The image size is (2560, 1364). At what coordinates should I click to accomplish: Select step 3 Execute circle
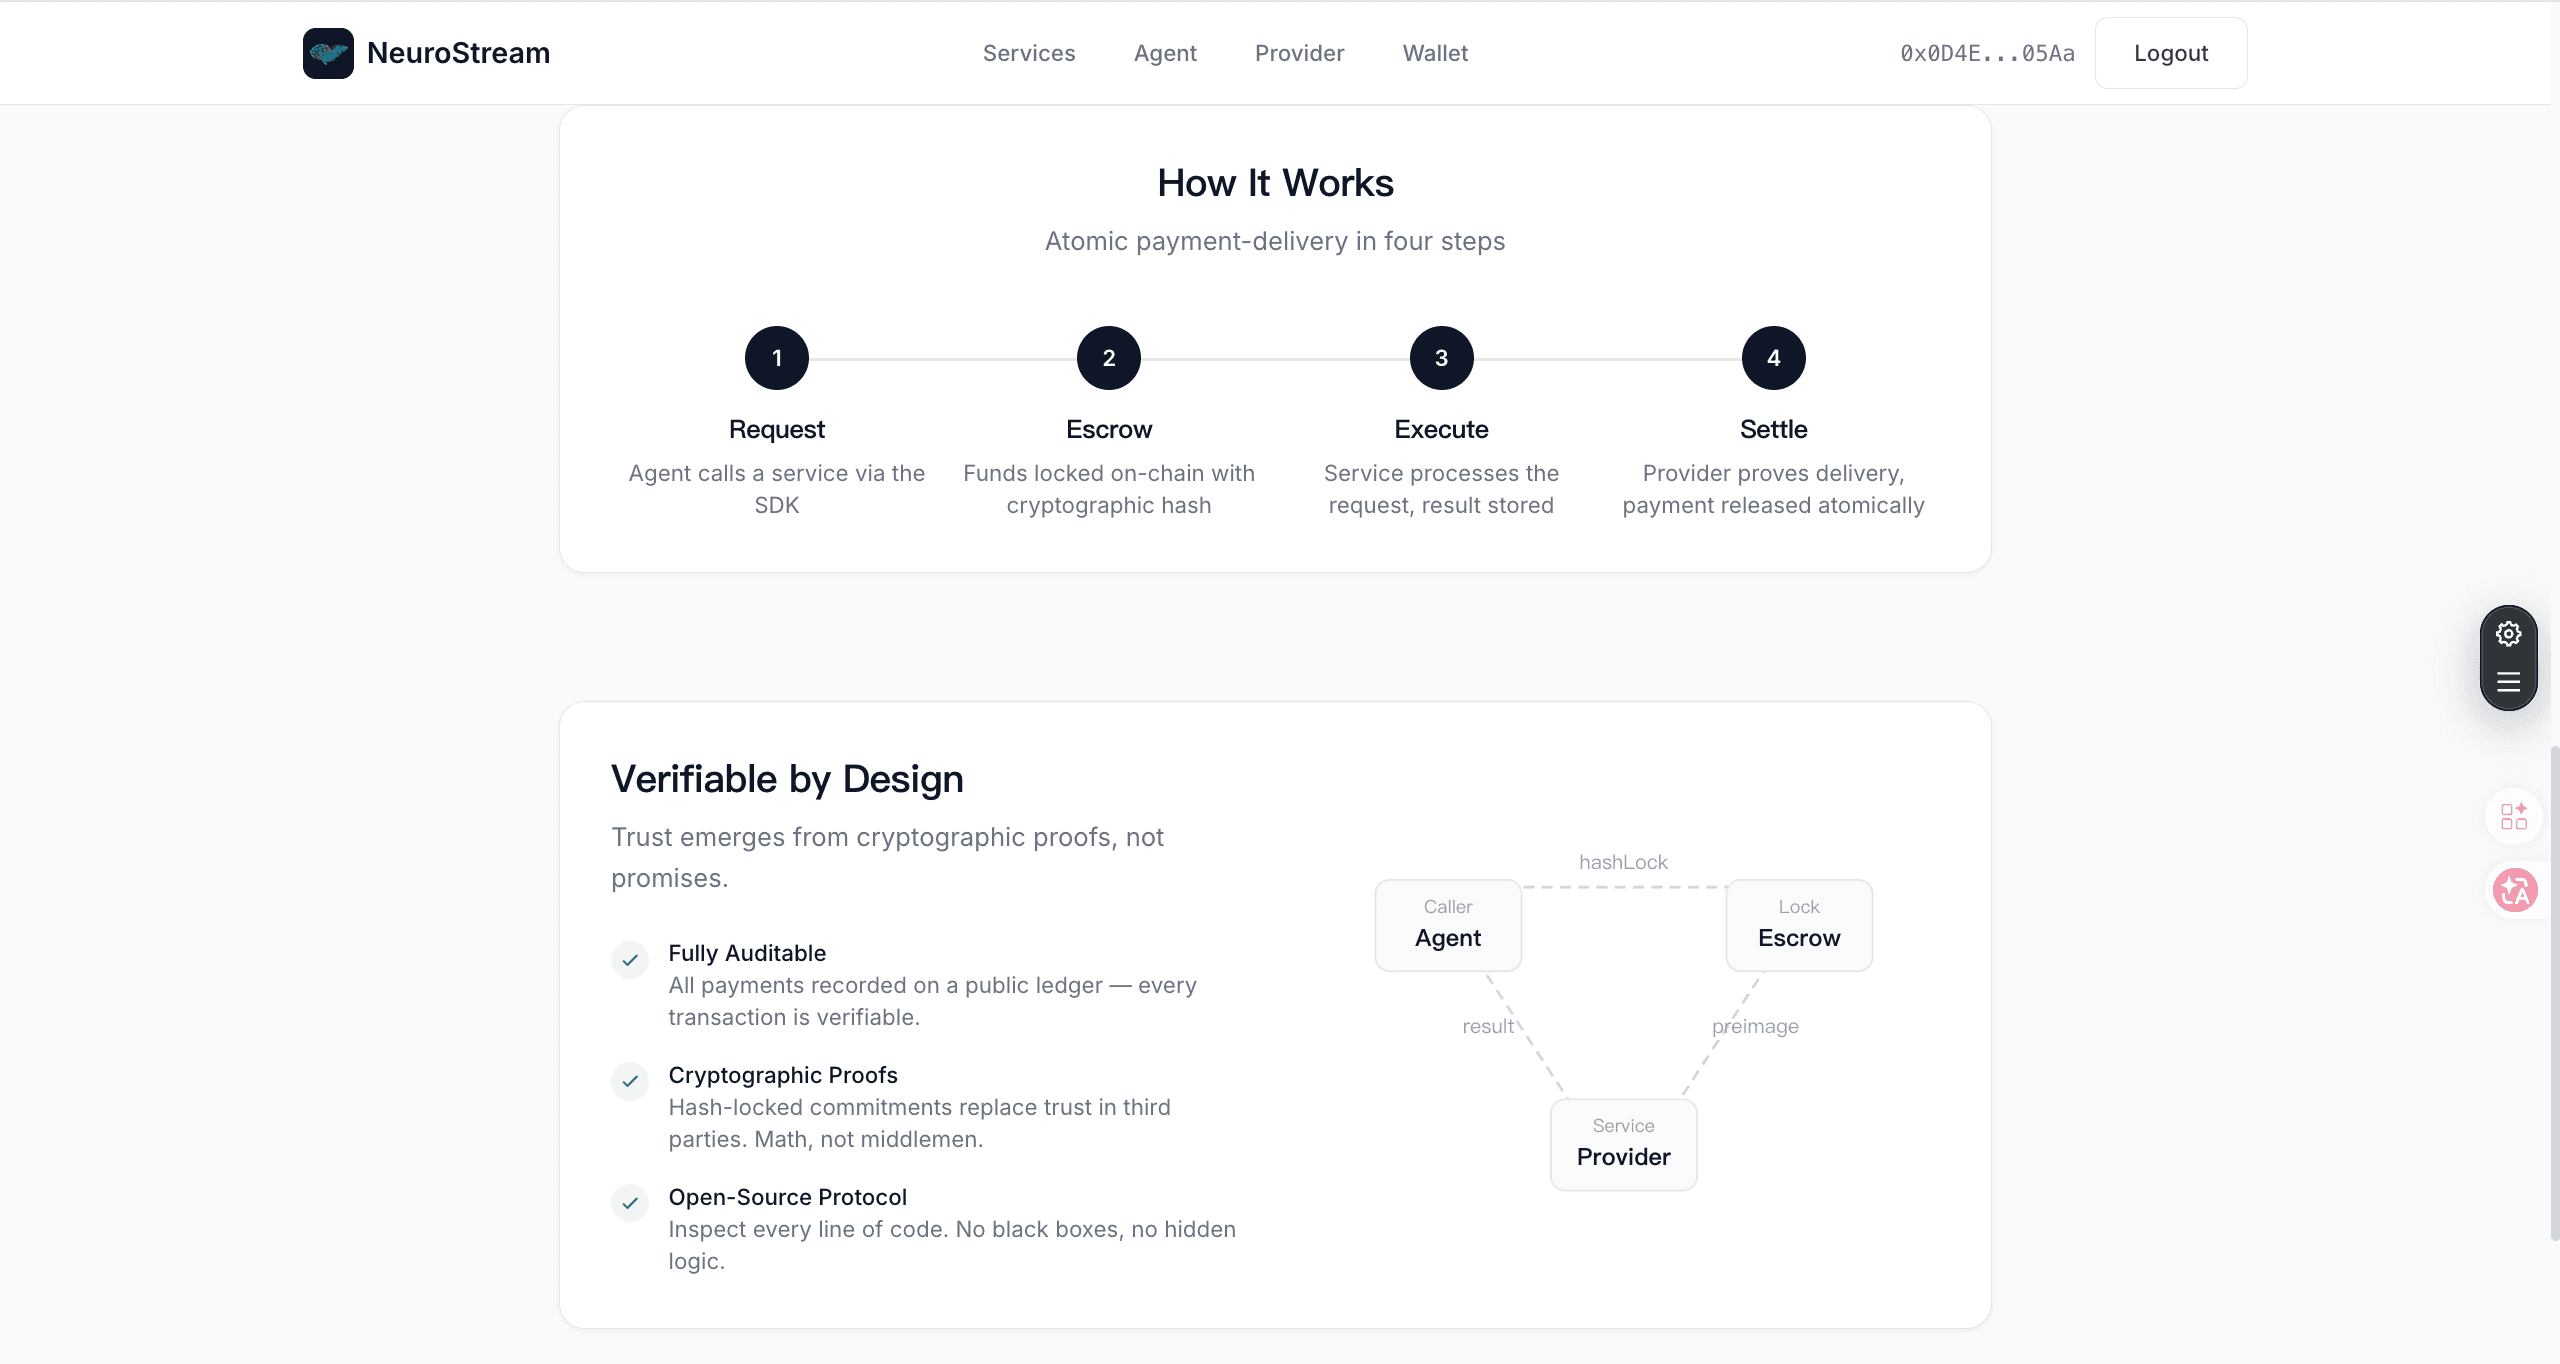[x=1441, y=358]
